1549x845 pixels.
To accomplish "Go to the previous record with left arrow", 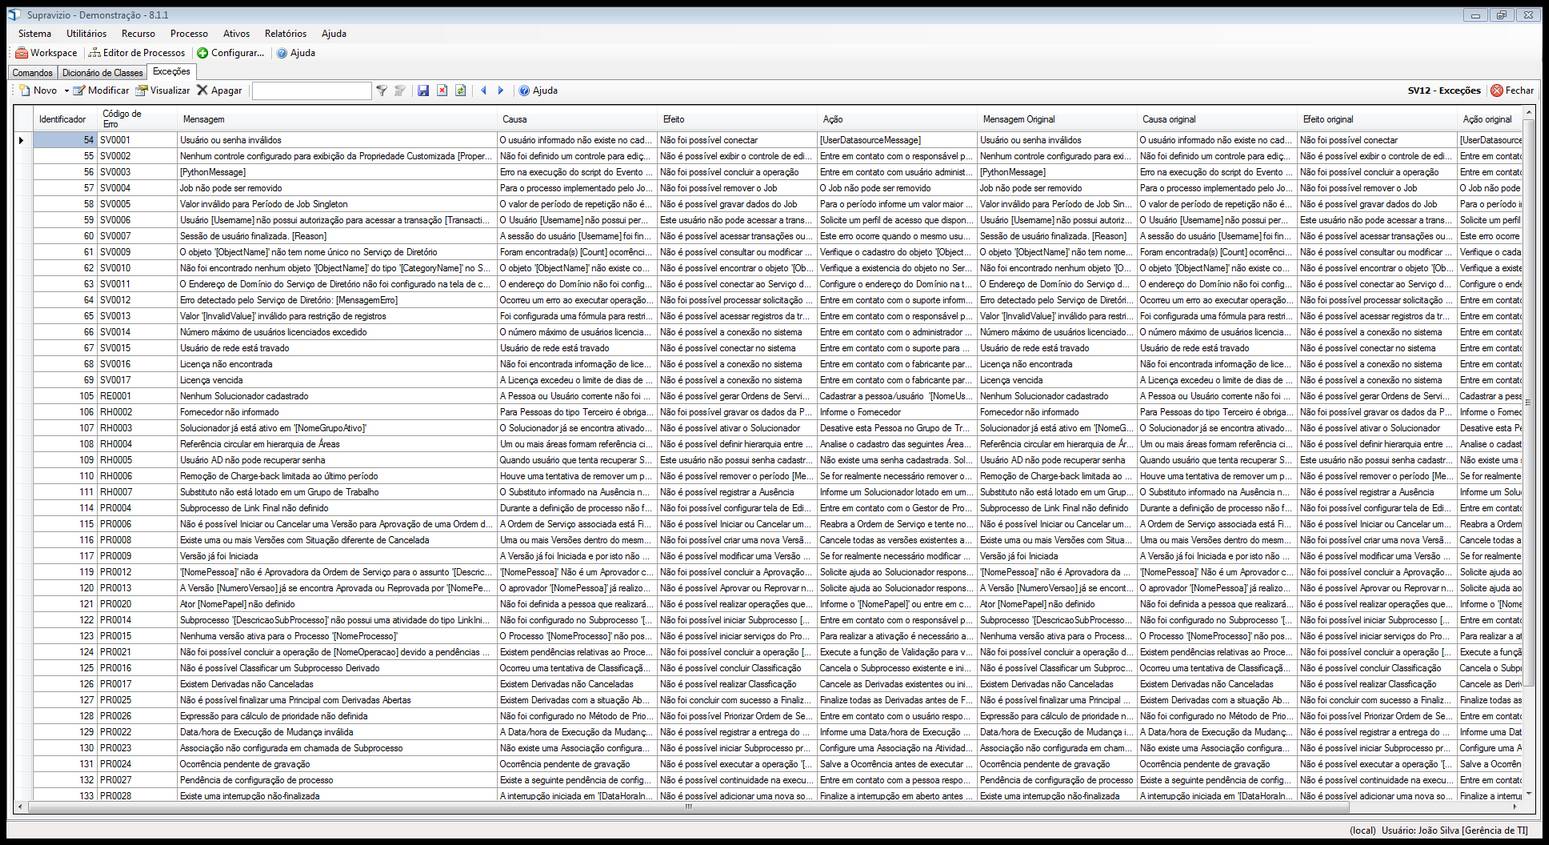I will pyautogui.click(x=483, y=90).
